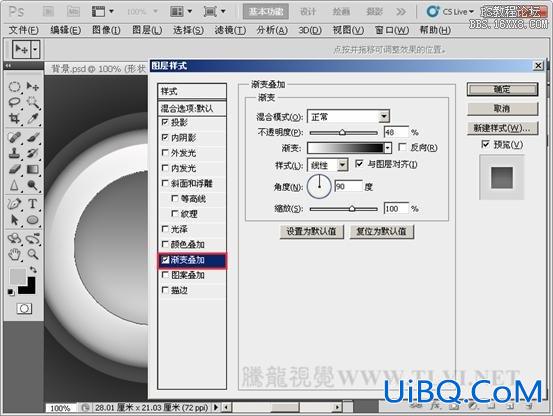Image resolution: width=553 pixels, height=416 pixels.
Task: Check the 反向(R) reverse checkbox
Action: 402,147
